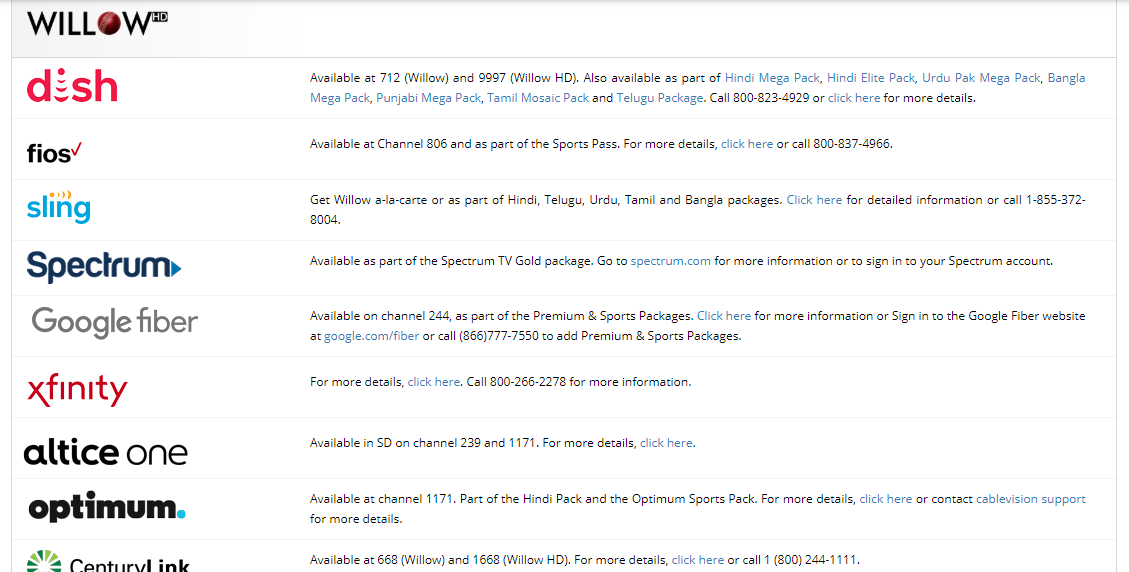Click the CenturyLink number 1 (800) 244-1111
The width and height of the screenshot is (1129, 572).
point(810,560)
